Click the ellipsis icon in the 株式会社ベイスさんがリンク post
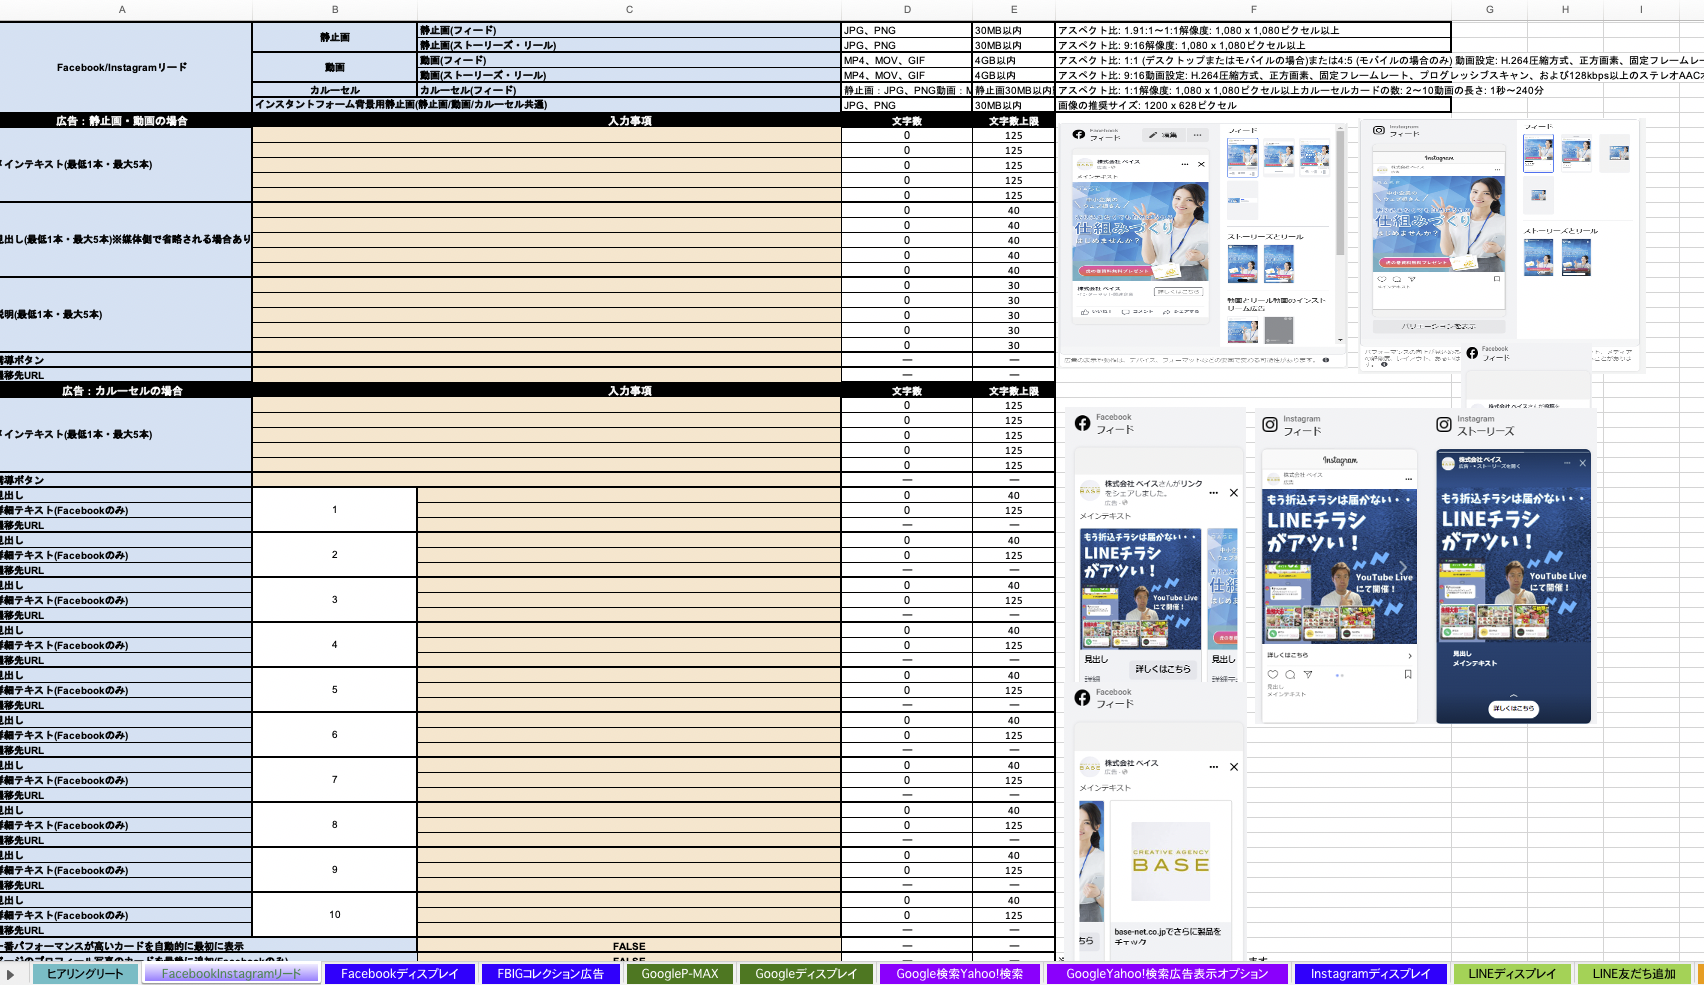The height and width of the screenshot is (985, 1704). click(x=1213, y=493)
